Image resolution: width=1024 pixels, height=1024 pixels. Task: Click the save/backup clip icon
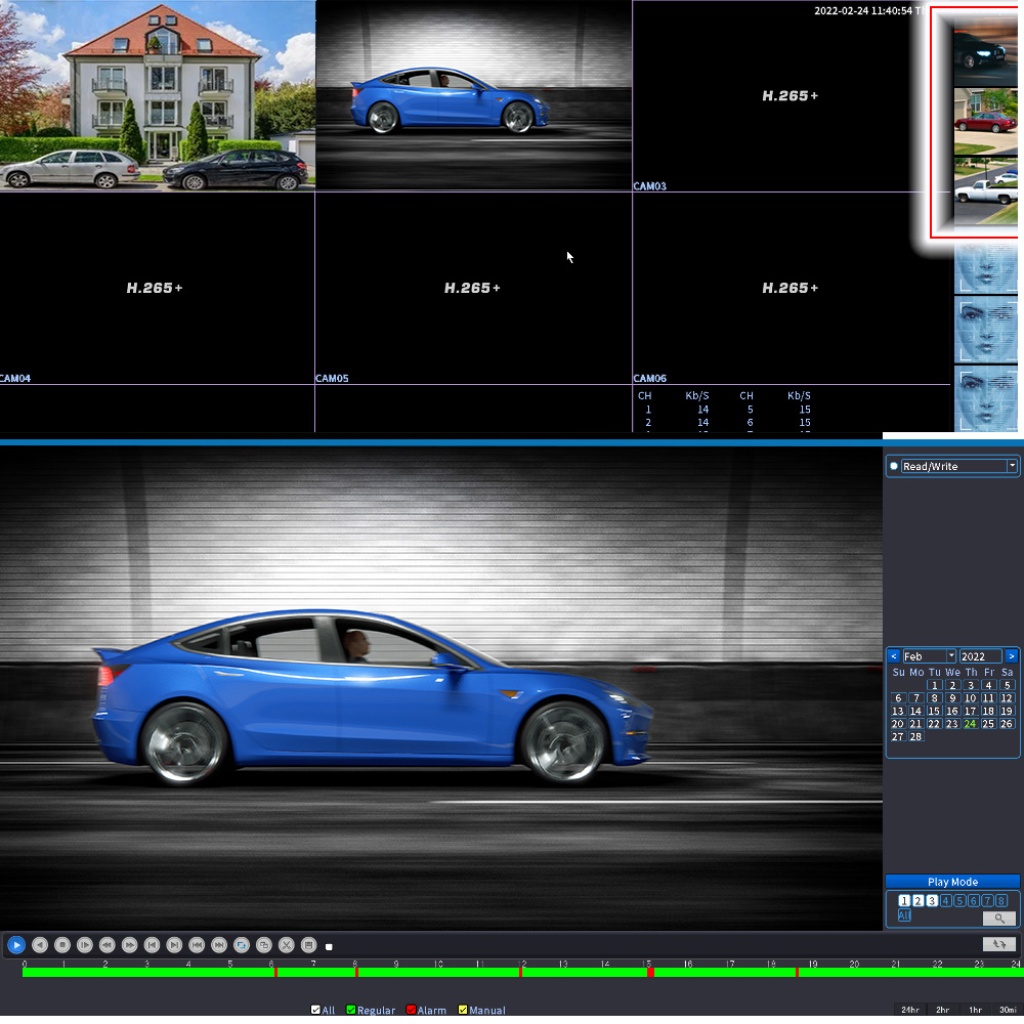pos(309,944)
